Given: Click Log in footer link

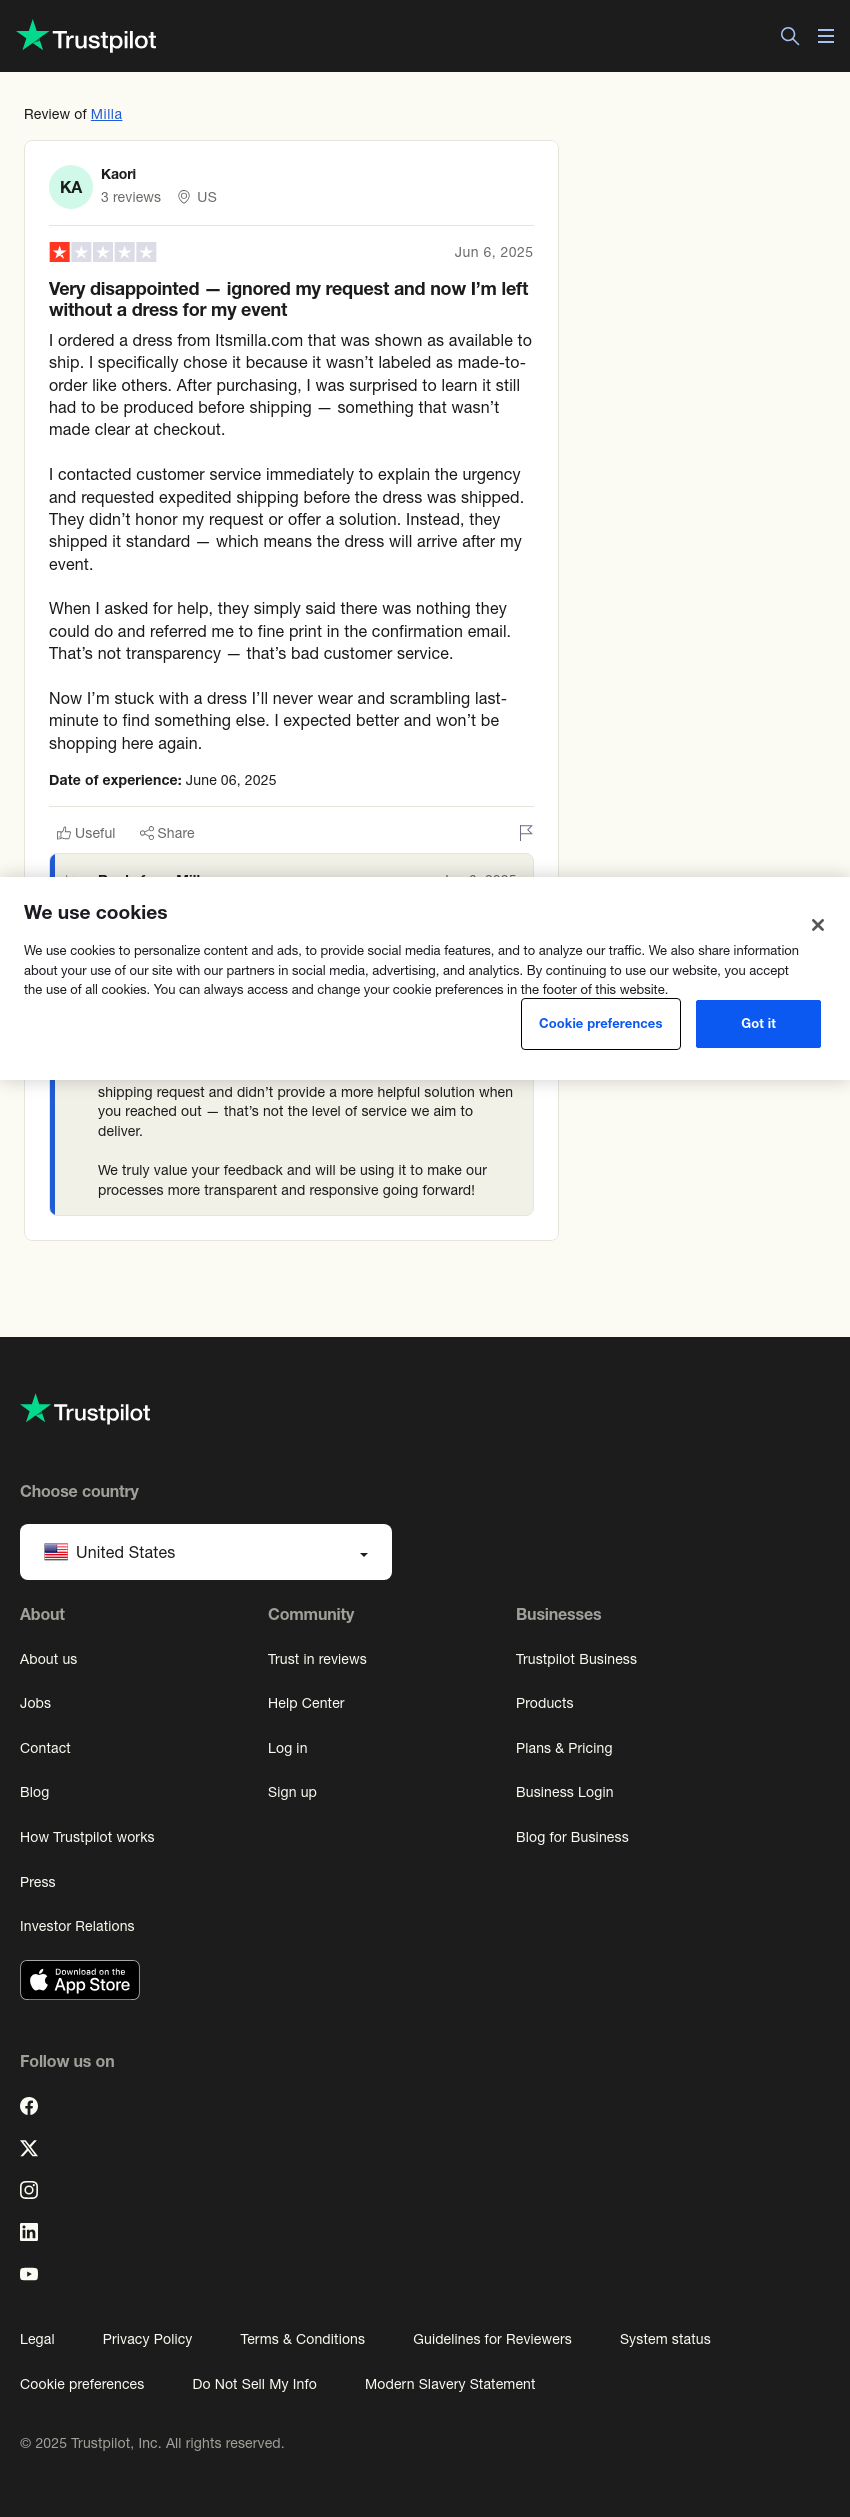Looking at the screenshot, I should click(288, 1748).
